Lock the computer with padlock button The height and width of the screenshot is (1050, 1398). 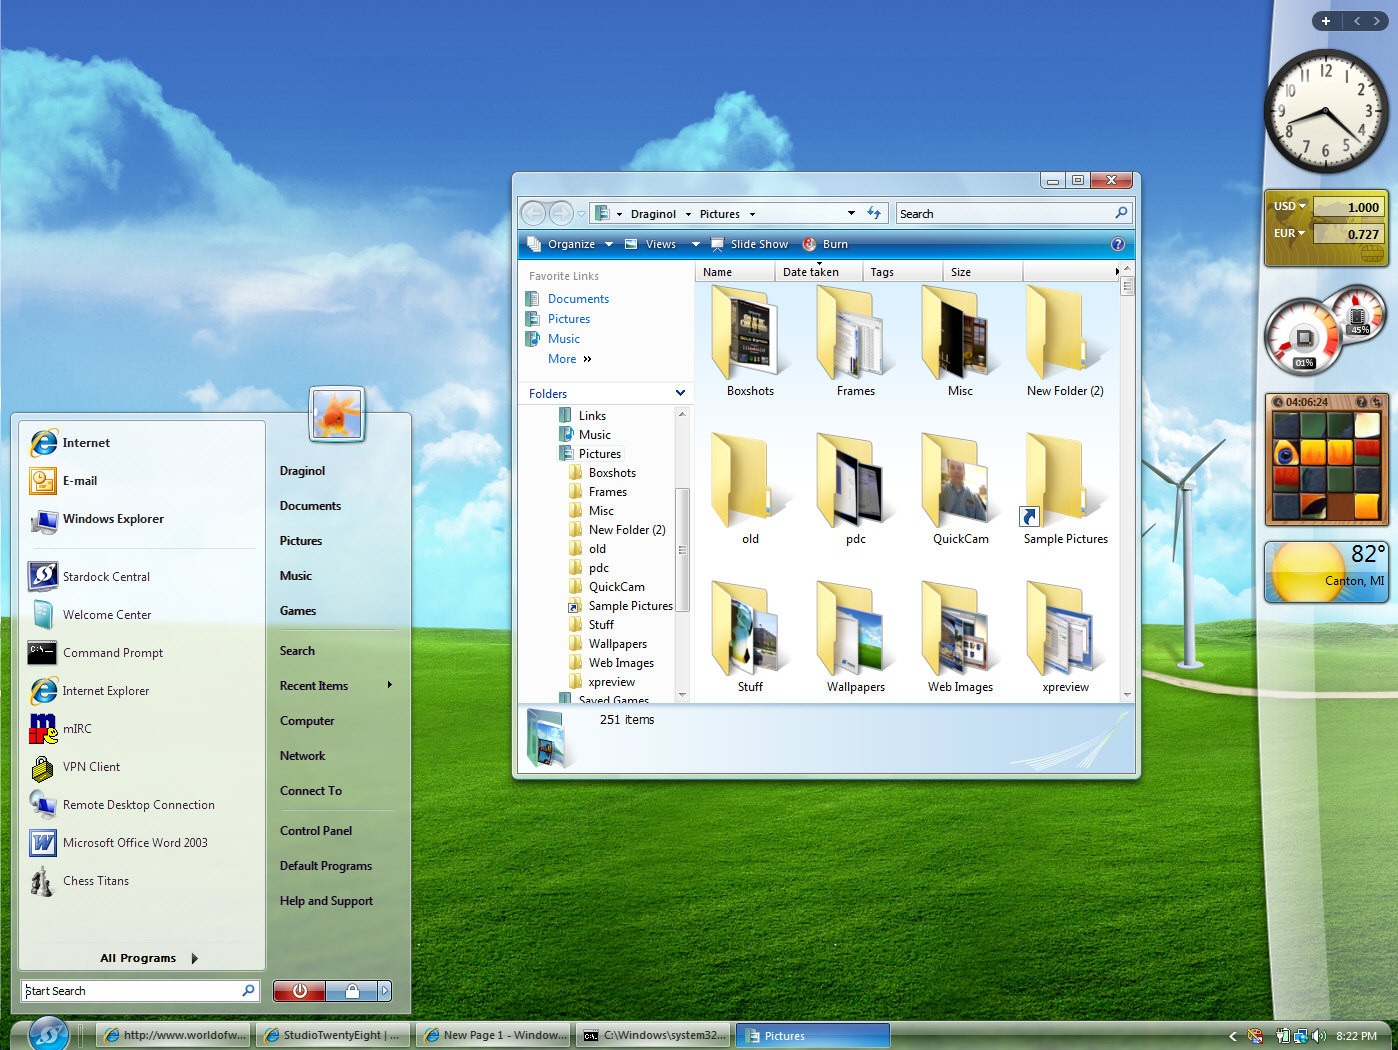351,991
